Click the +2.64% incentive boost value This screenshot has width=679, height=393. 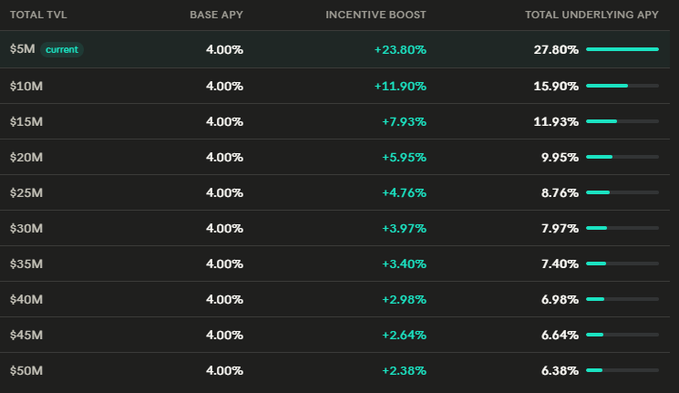pyautogui.click(x=404, y=335)
